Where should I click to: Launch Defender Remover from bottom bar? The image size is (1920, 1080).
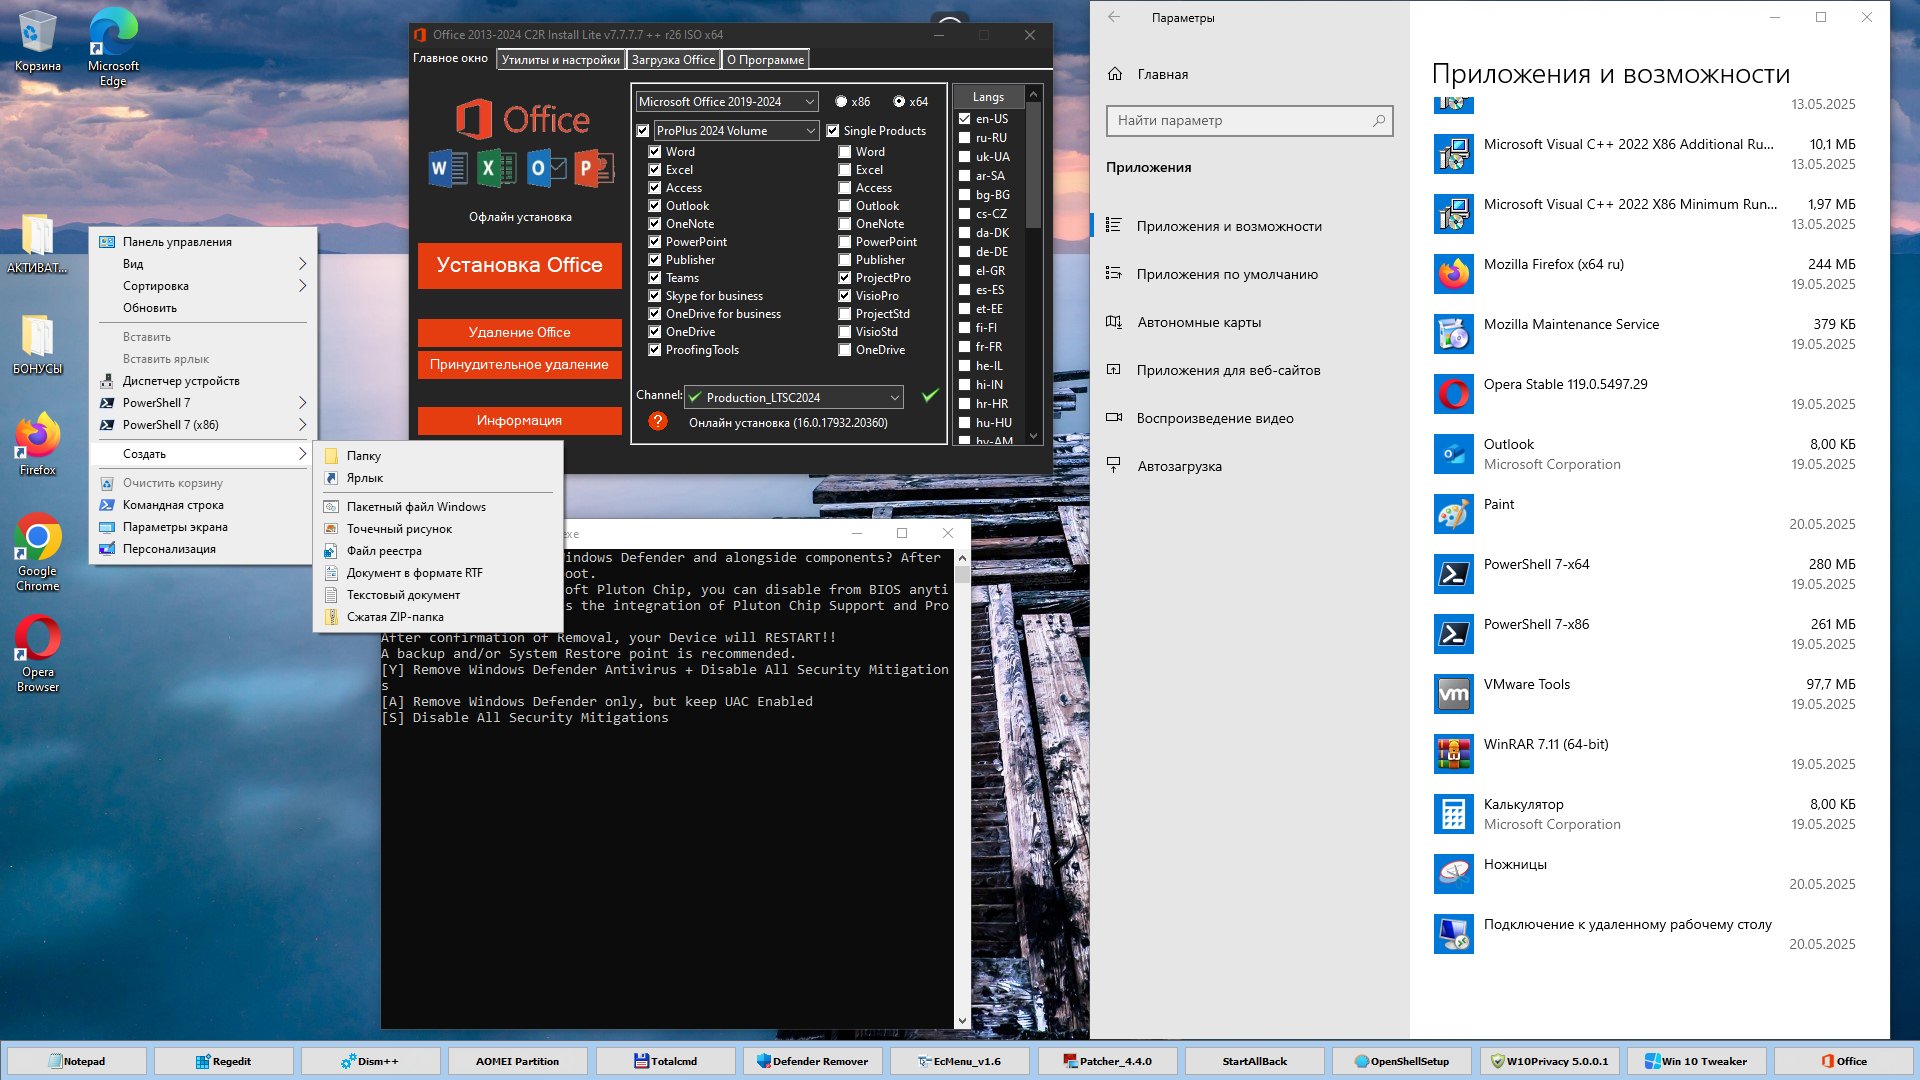[811, 1061]
